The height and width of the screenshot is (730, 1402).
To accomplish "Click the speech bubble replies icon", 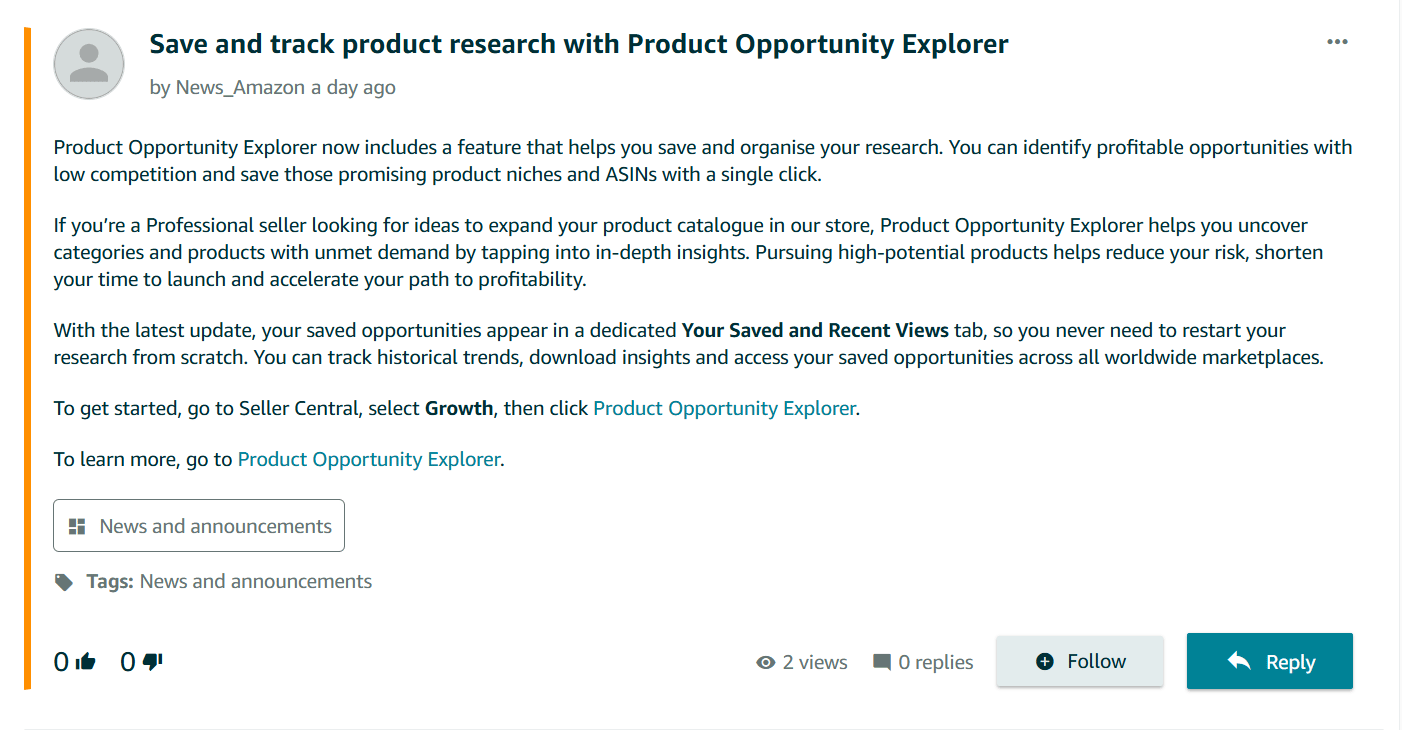I will (x=882, y=662).
